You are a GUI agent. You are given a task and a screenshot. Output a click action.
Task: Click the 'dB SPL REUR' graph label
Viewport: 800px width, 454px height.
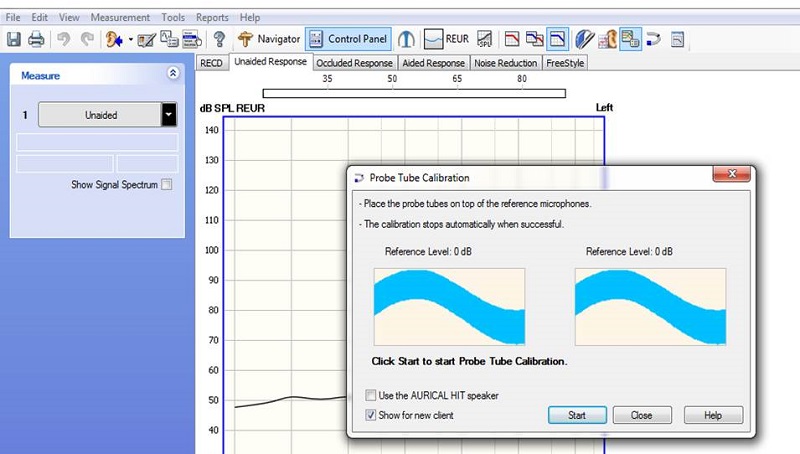coord(232,108)
